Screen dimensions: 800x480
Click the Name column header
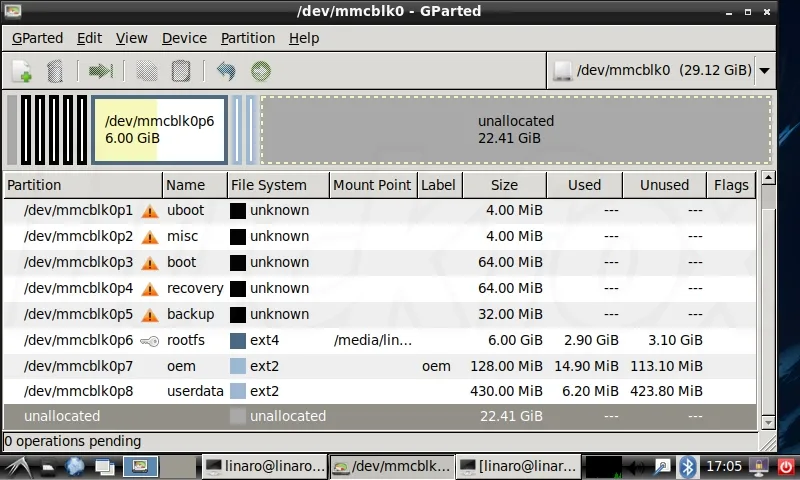click(195, 185)
